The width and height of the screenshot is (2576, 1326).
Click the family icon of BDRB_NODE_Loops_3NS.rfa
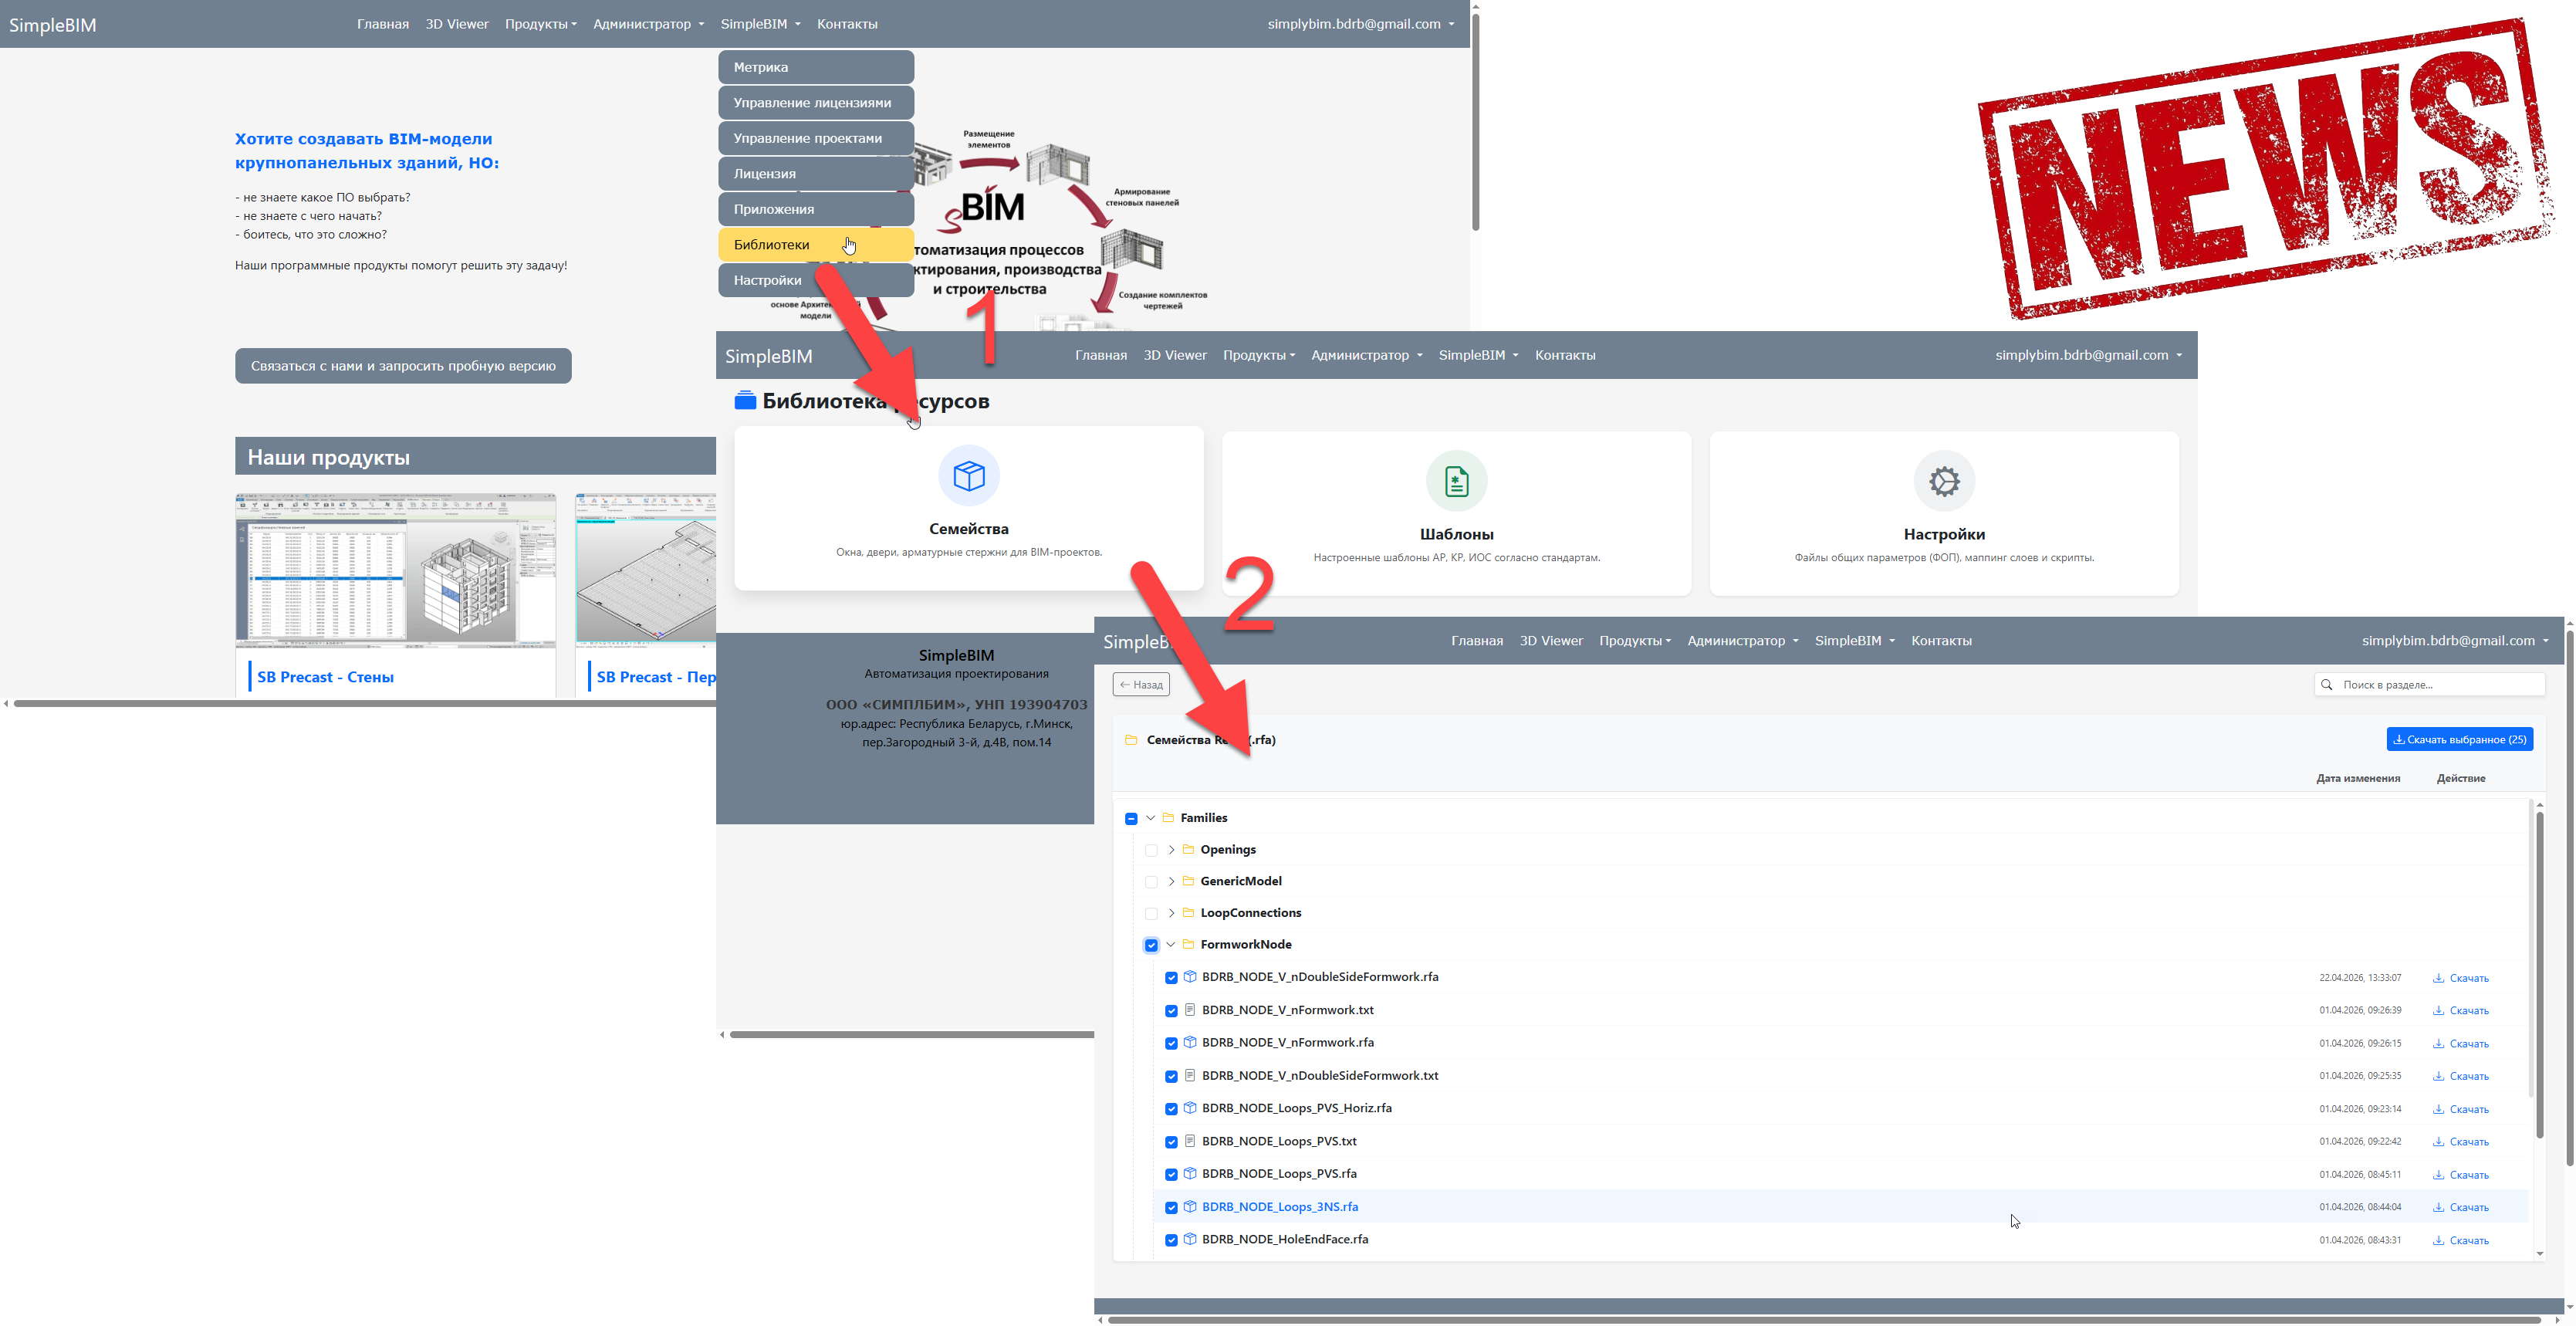1190,1207
